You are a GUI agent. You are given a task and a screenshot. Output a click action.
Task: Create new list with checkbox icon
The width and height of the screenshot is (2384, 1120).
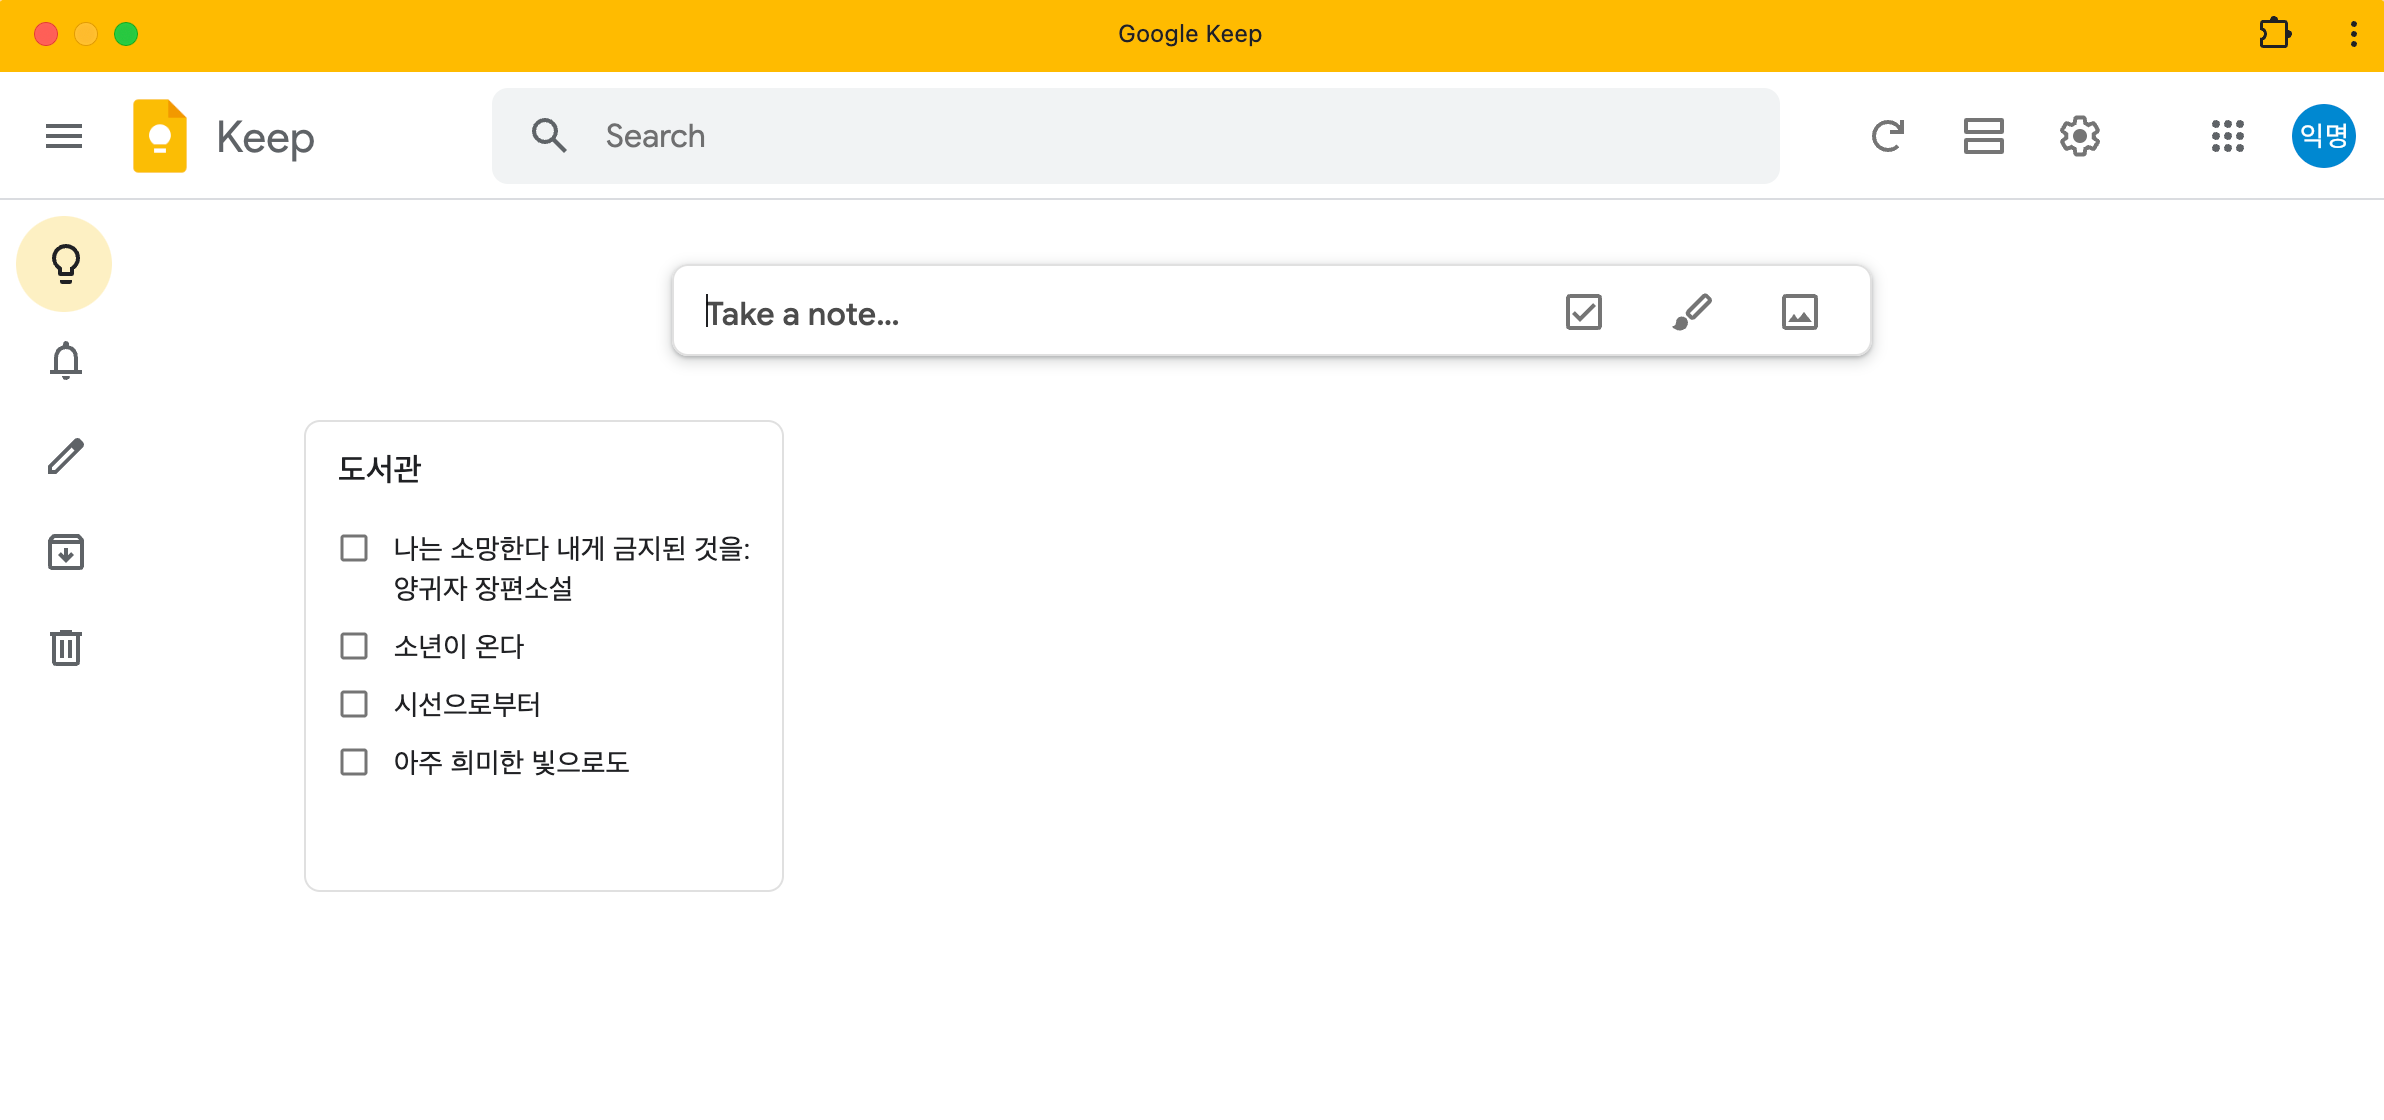click(1584, 312)
